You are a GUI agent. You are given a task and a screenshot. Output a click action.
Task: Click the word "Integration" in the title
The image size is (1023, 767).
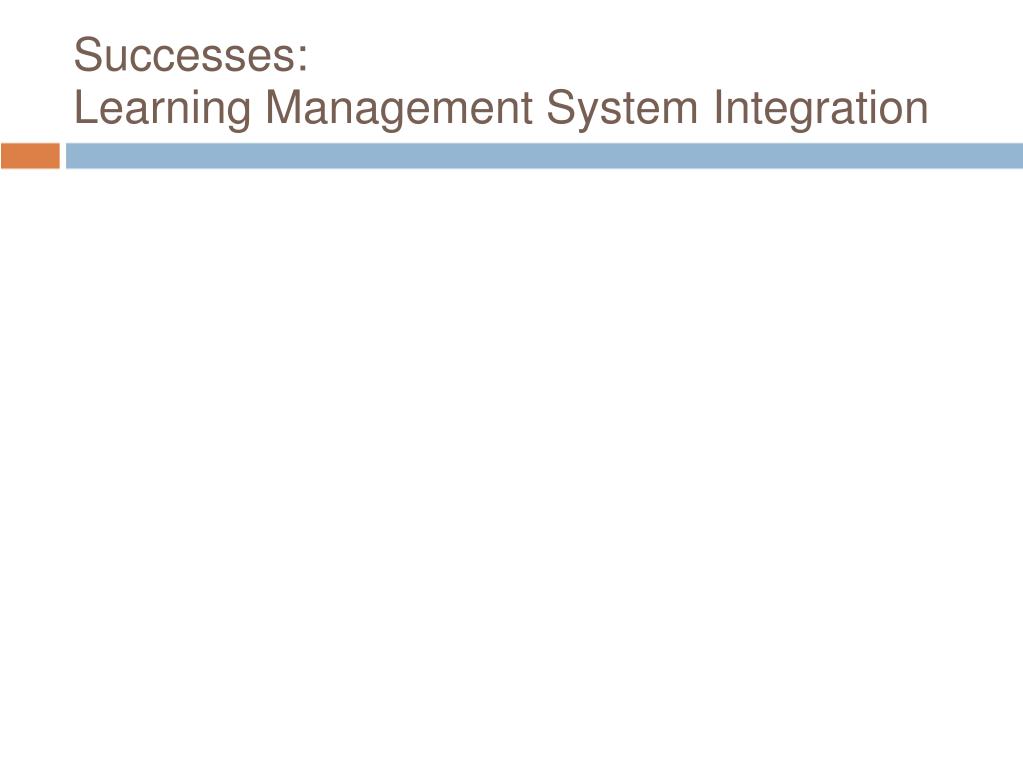click(x=820, y=107)
